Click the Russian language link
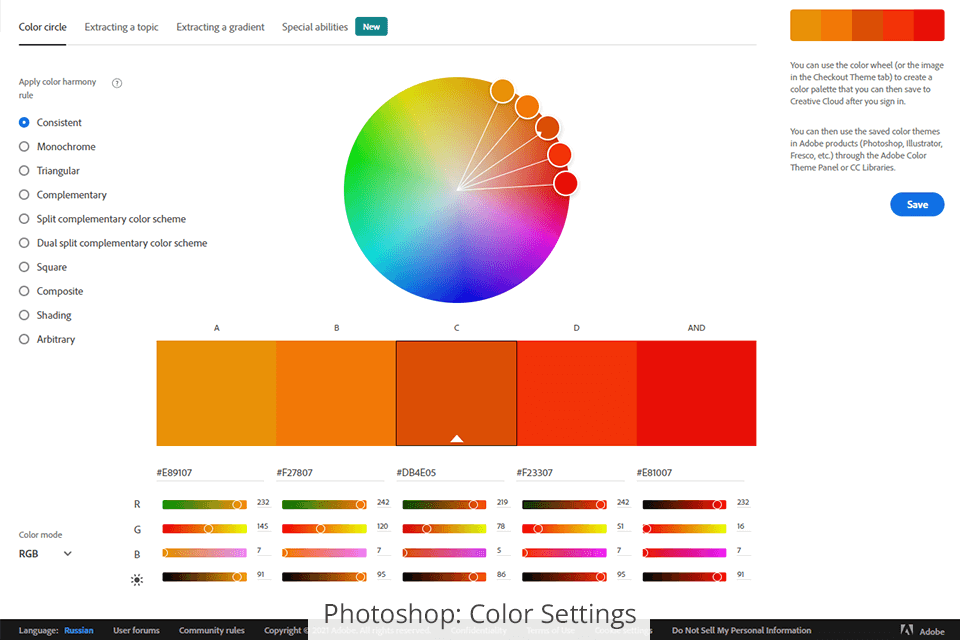Screen dimensions: 960x640 pyautogui.click(x=79, y=630)
